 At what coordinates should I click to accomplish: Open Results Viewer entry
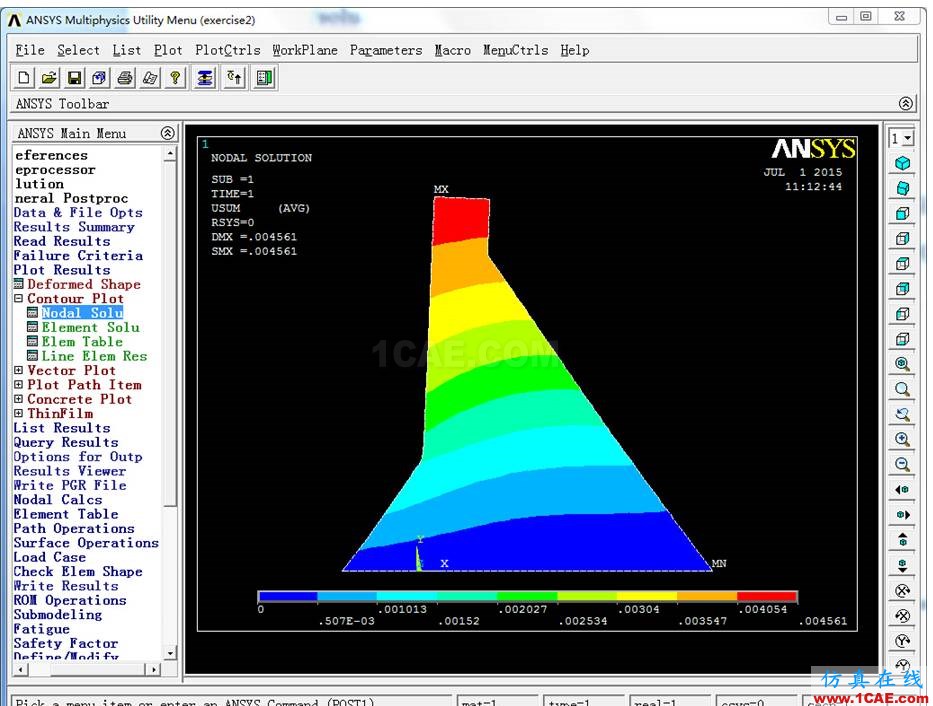[70, 470]
